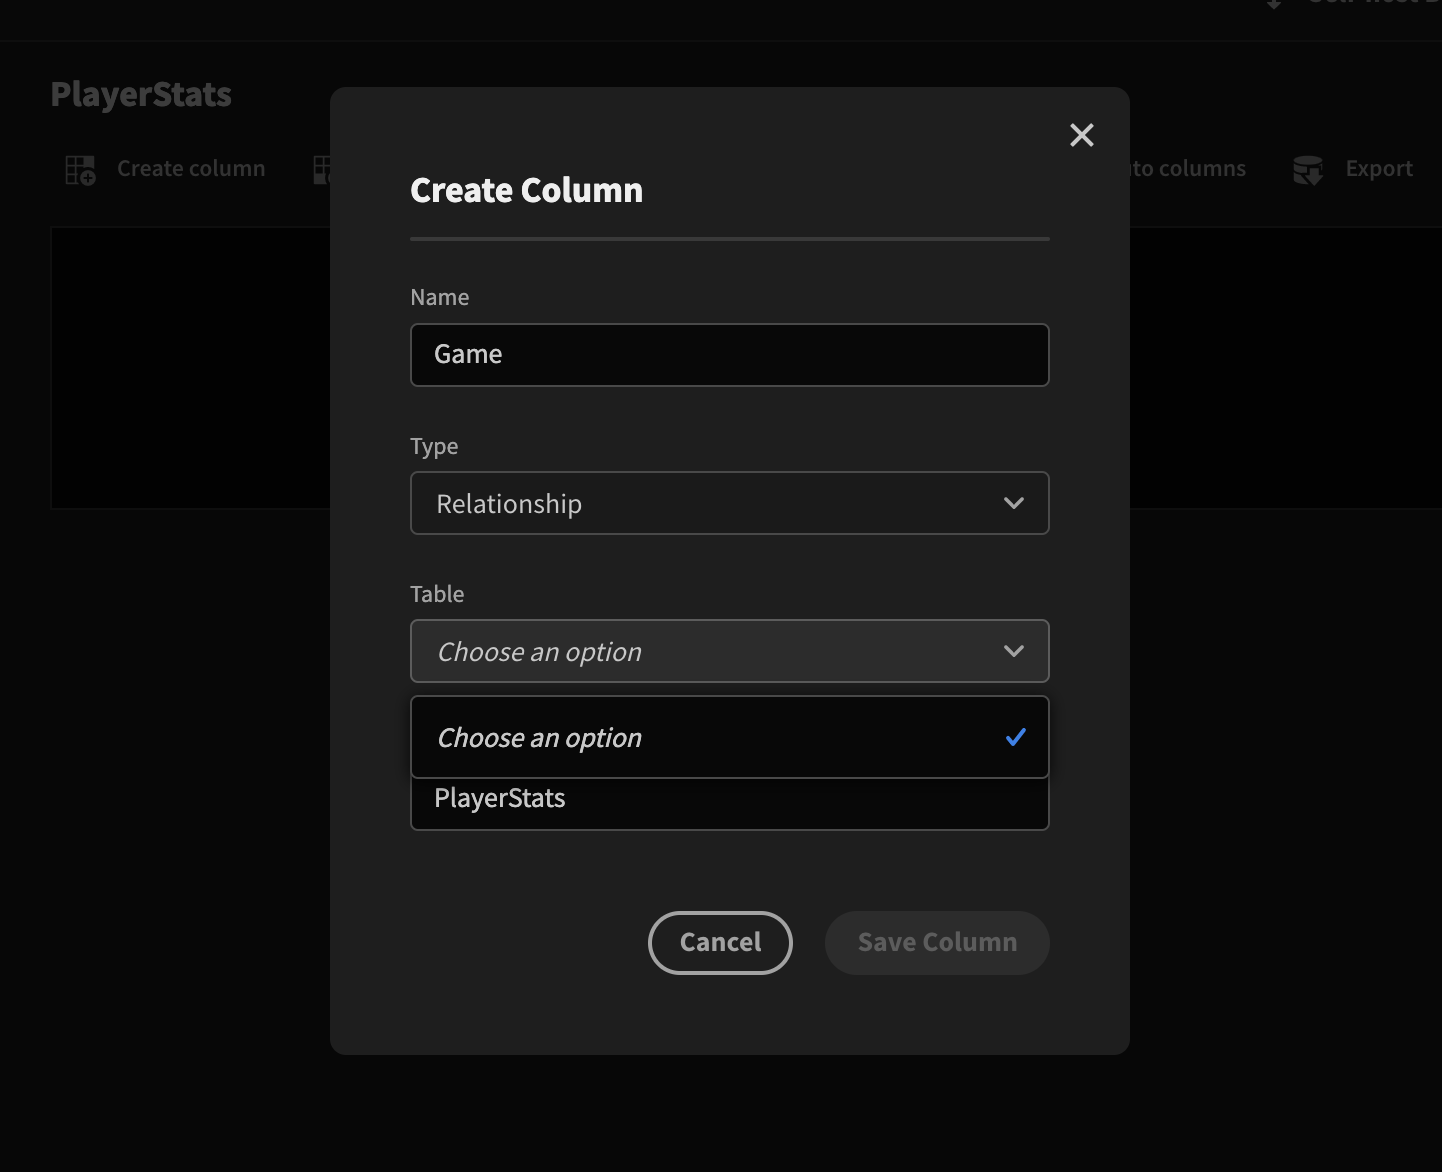
Task: Click the Export toolbar label
Action: (1379, 168)
